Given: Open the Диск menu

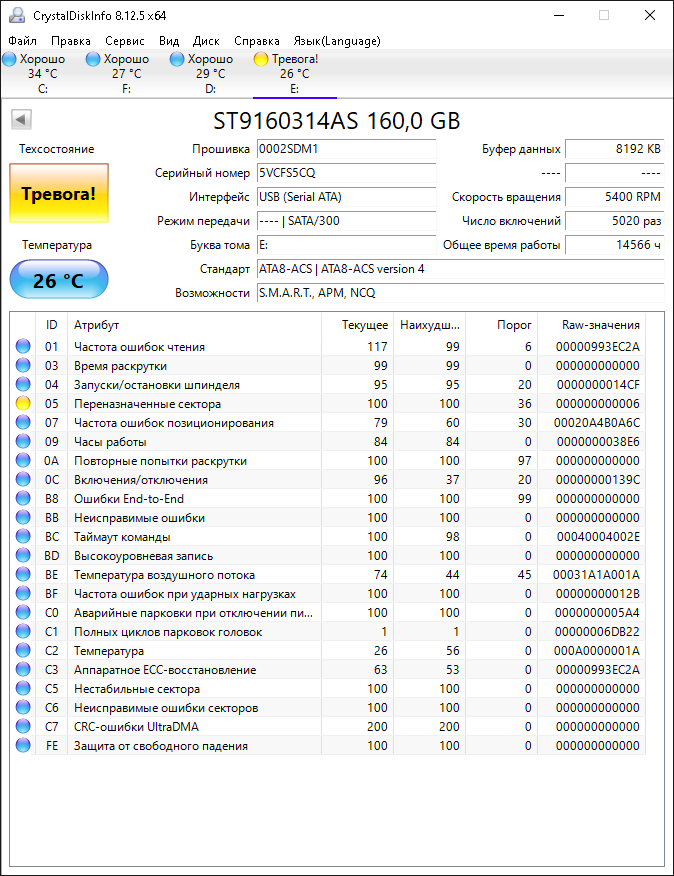Looking at the screenshot, I should tap(206, 41).
